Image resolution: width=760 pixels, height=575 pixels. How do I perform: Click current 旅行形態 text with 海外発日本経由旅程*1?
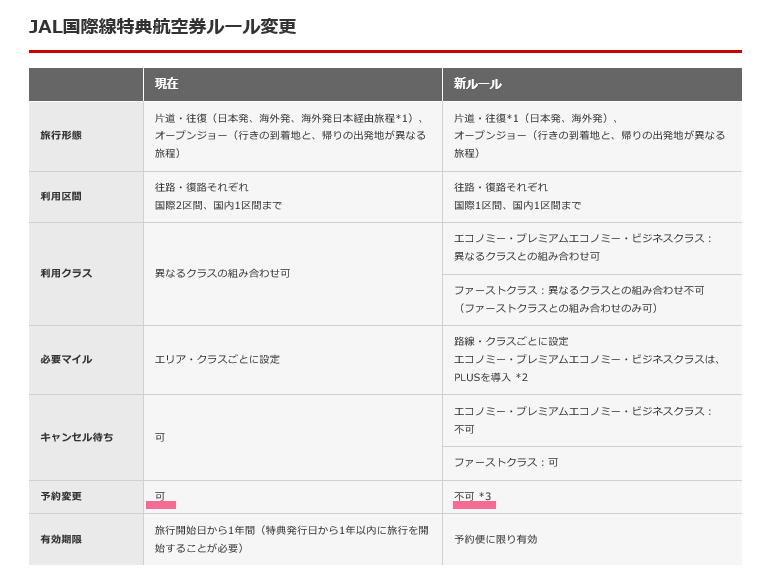(289, 118)
